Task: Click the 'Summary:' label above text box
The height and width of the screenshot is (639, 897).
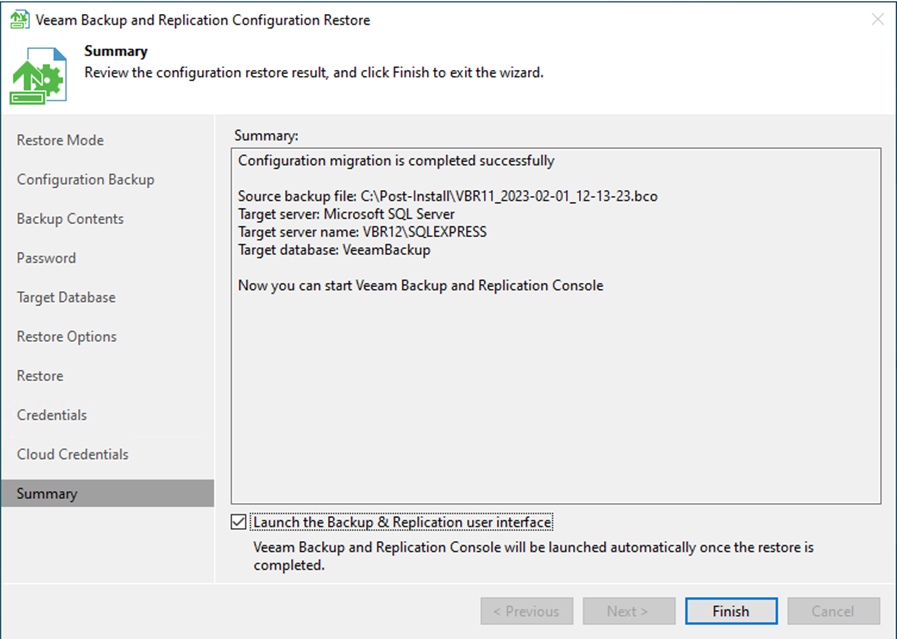Action: pos(266,136)
